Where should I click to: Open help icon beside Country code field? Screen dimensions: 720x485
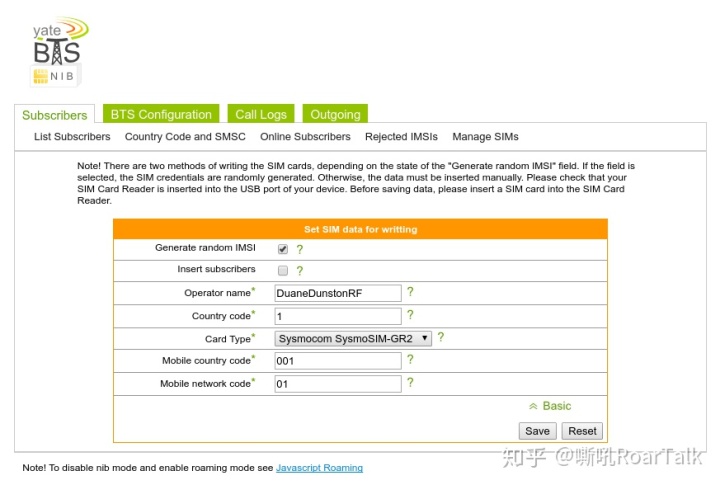(x=410, y=315)
